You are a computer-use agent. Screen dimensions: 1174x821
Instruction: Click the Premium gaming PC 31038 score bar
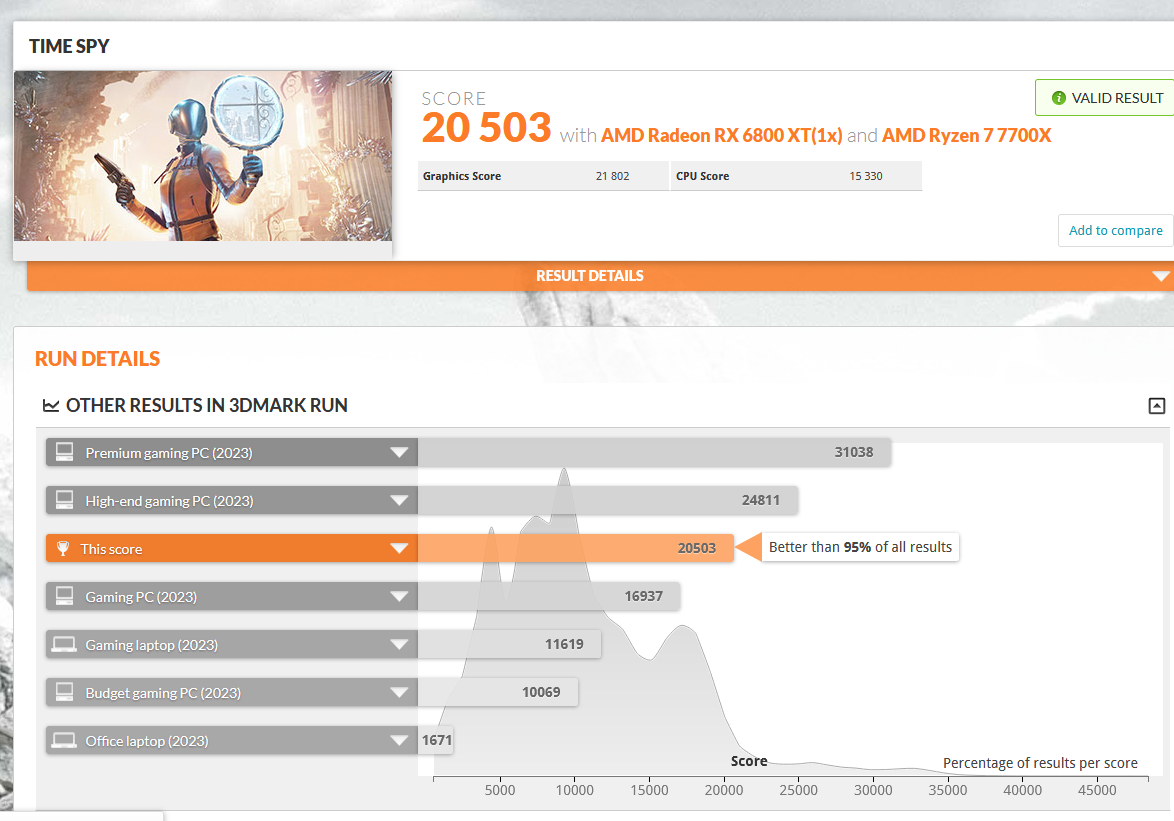(654, 452)
